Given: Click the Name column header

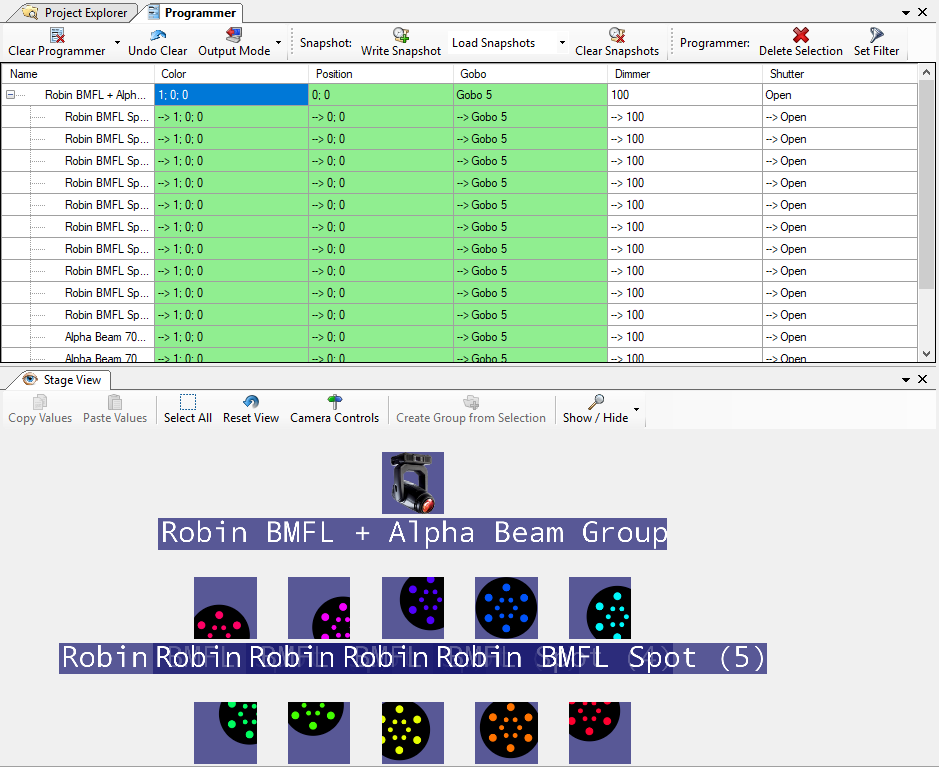Looking at the screenshot, I should [78, 74].
